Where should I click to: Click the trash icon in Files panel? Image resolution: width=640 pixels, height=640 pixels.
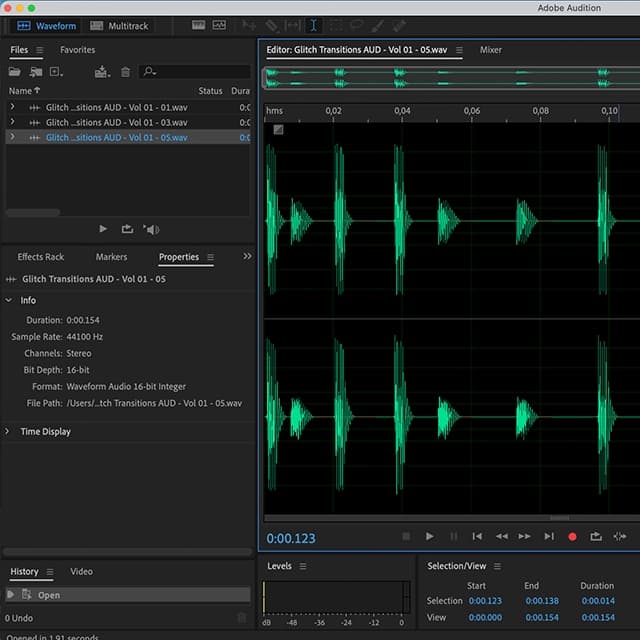pyautogui.click(x=125, y=72)
